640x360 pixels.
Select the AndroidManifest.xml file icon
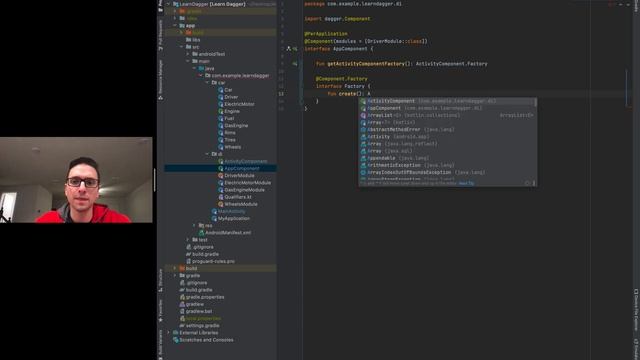[x=201, y=233]
